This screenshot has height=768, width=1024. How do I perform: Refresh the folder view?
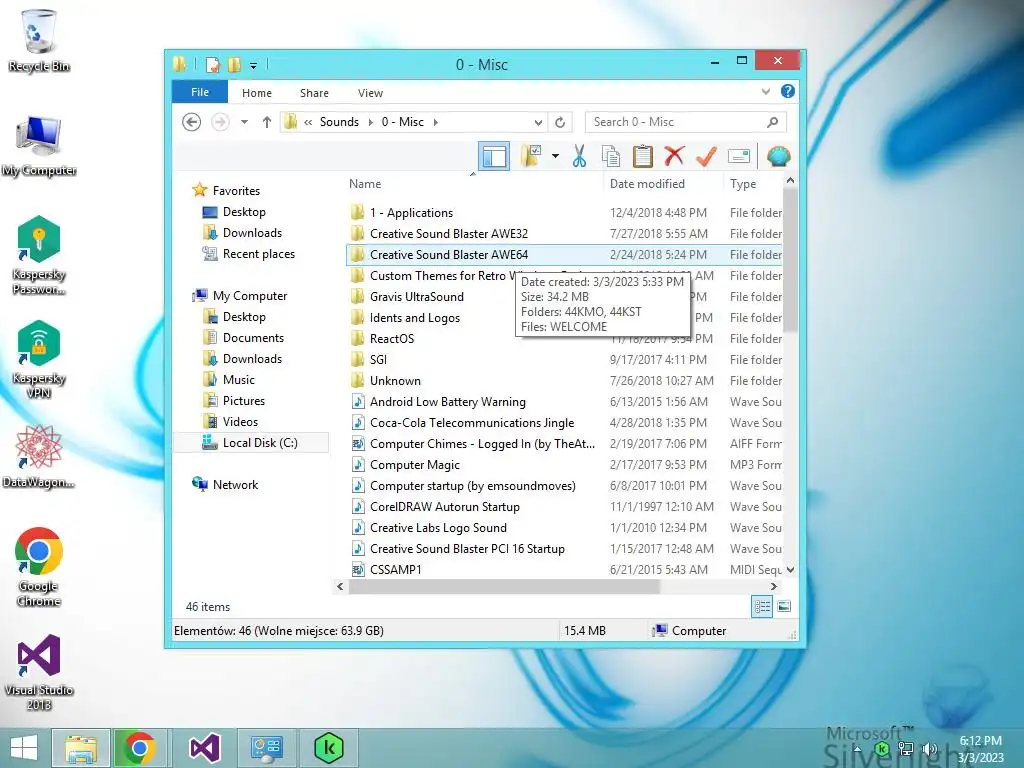[x=560, y=122]
